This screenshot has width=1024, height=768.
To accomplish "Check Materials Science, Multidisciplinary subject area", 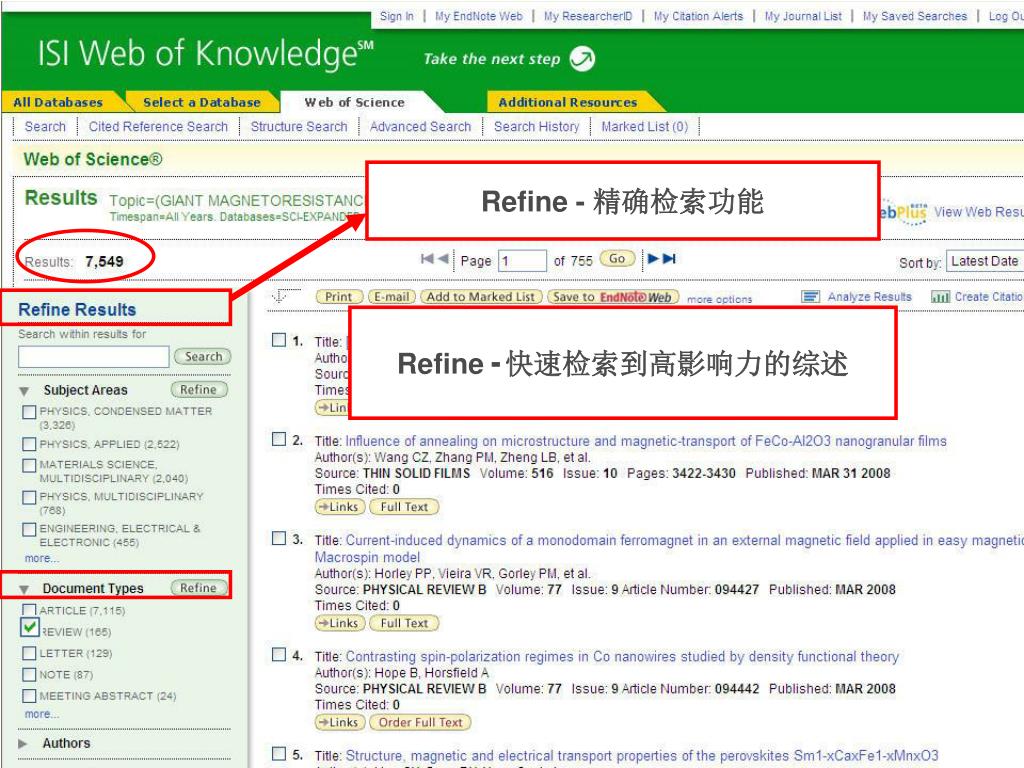I will (x=29, y=465).
